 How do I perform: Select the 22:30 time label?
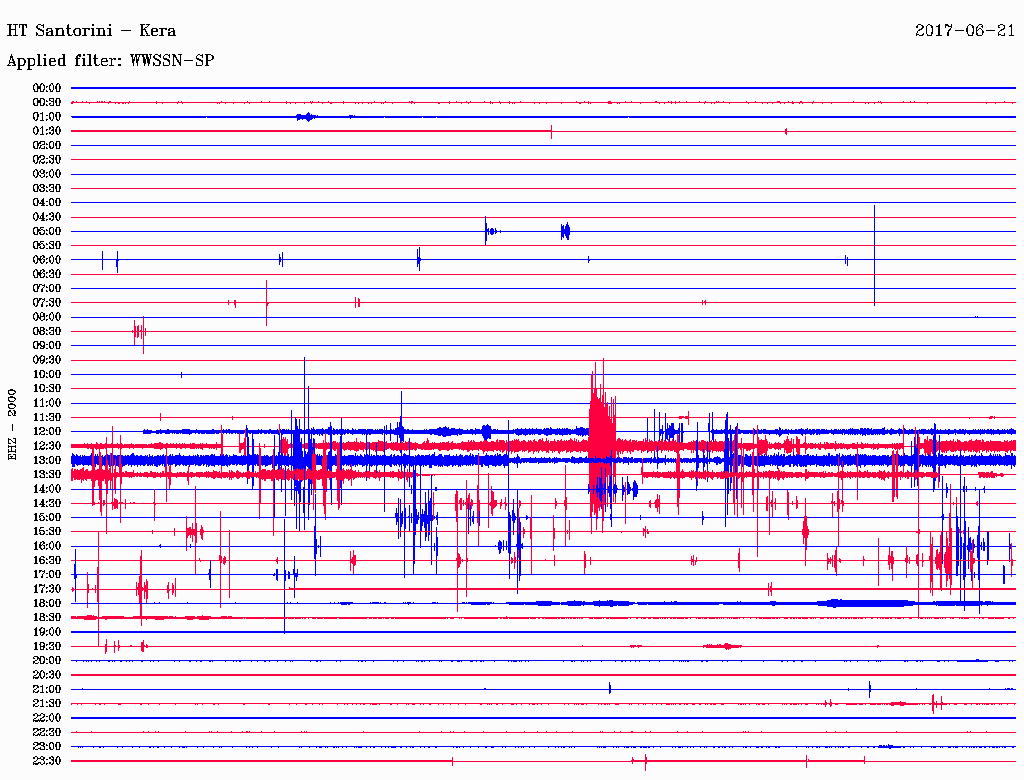click(46, 733)
